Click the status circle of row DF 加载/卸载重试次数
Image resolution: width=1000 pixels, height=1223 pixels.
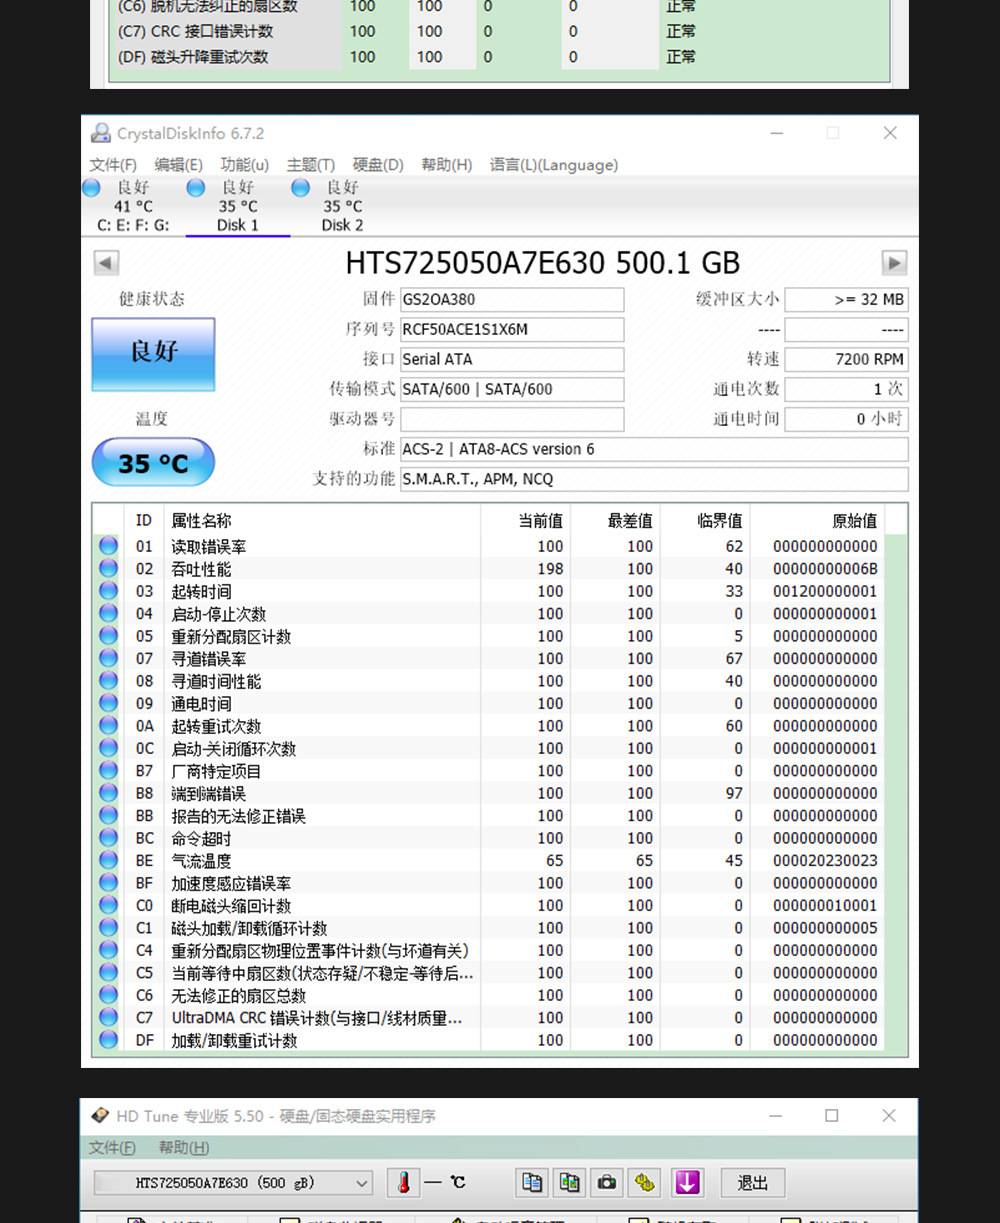pos(108,1040)
